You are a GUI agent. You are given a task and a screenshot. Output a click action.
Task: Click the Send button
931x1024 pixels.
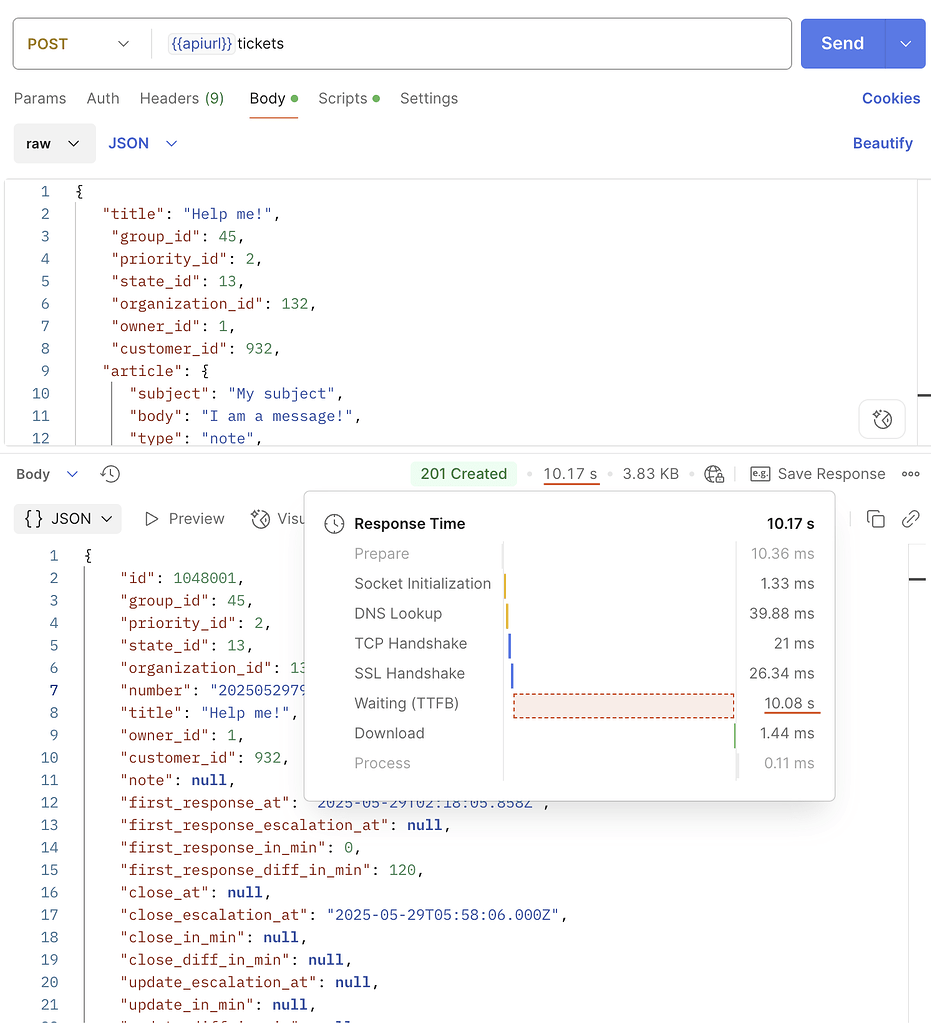click(841, 43)
